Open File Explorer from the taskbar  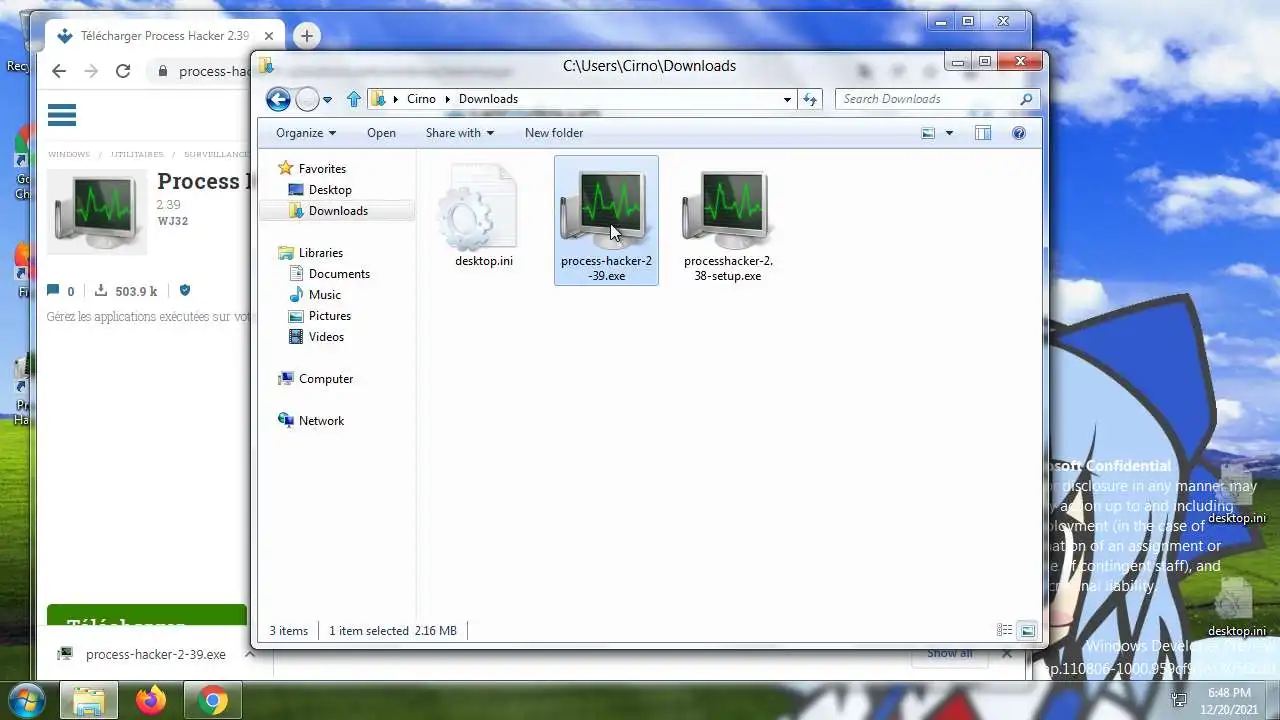pyautogui.click(x=89, y=700)
